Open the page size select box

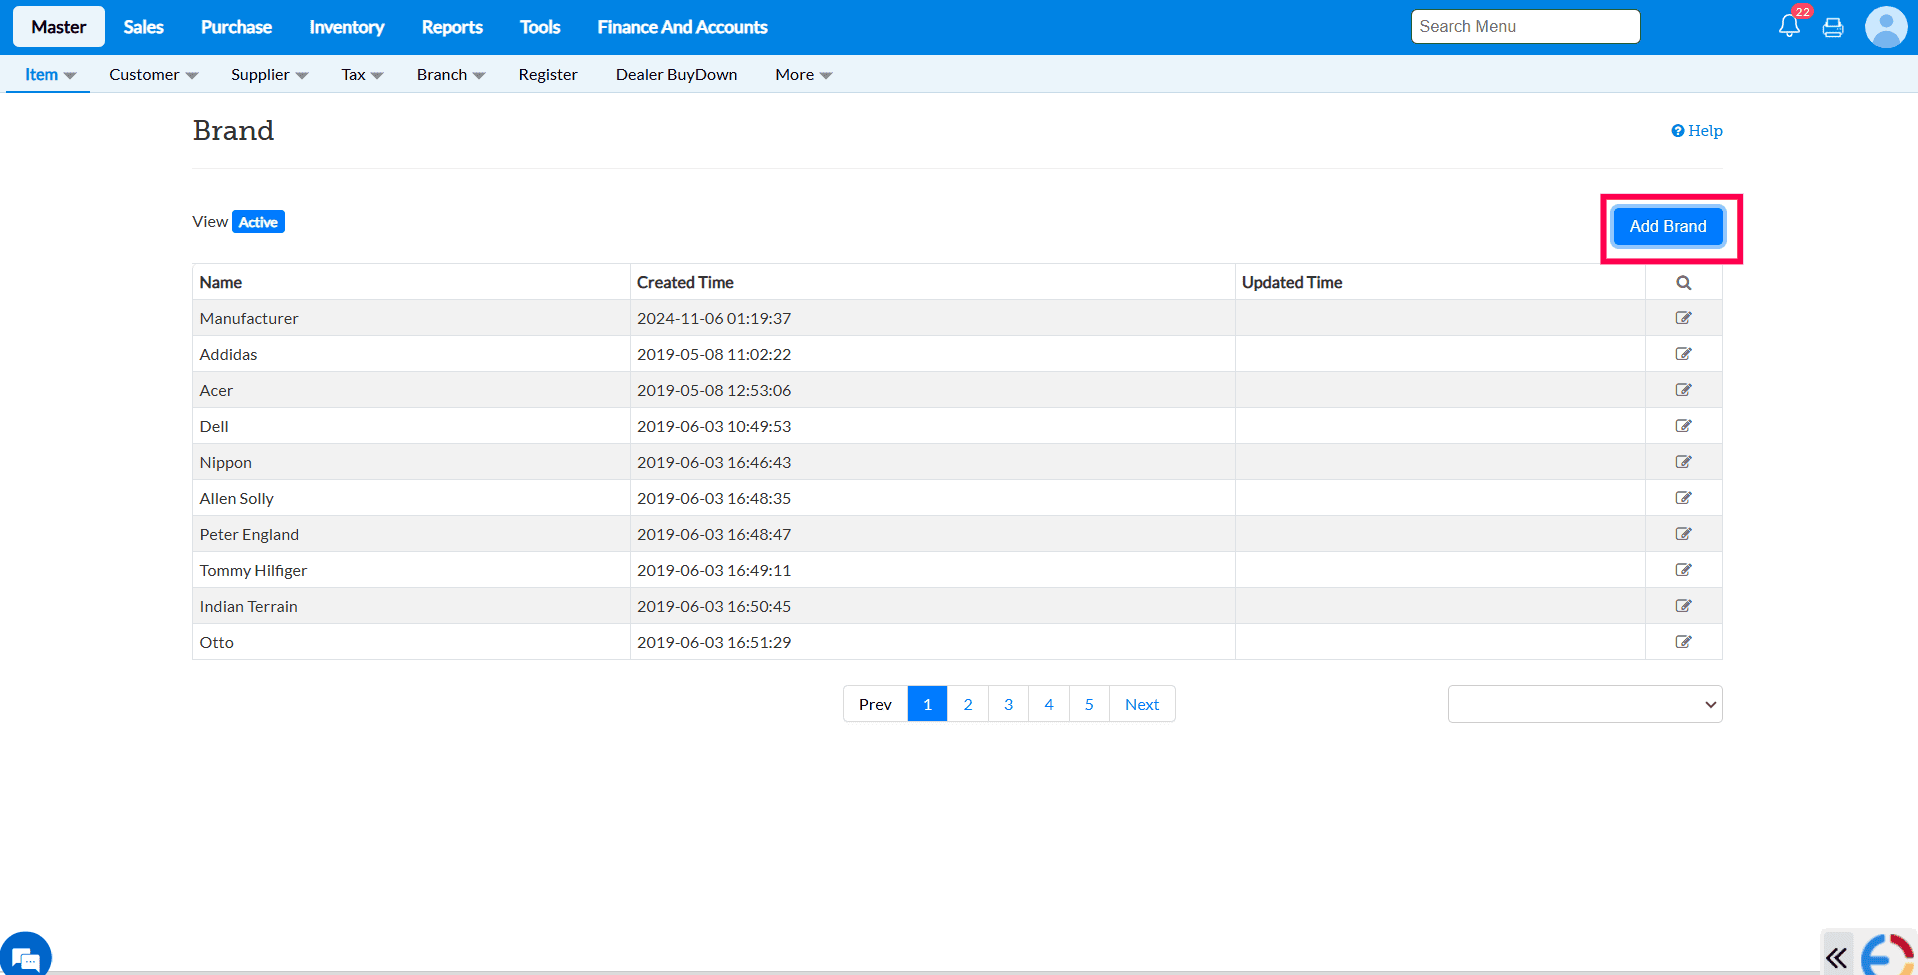tap(1584, 704)
